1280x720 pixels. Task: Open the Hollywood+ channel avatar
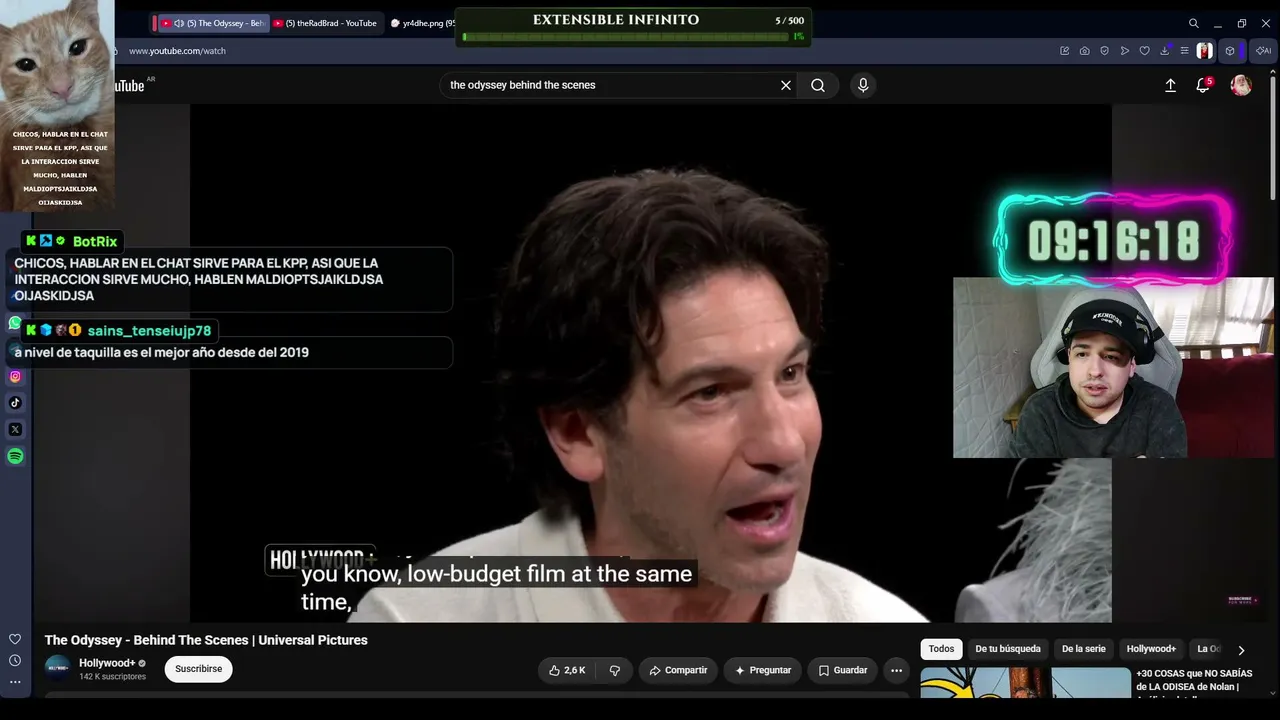click(58, 669)
